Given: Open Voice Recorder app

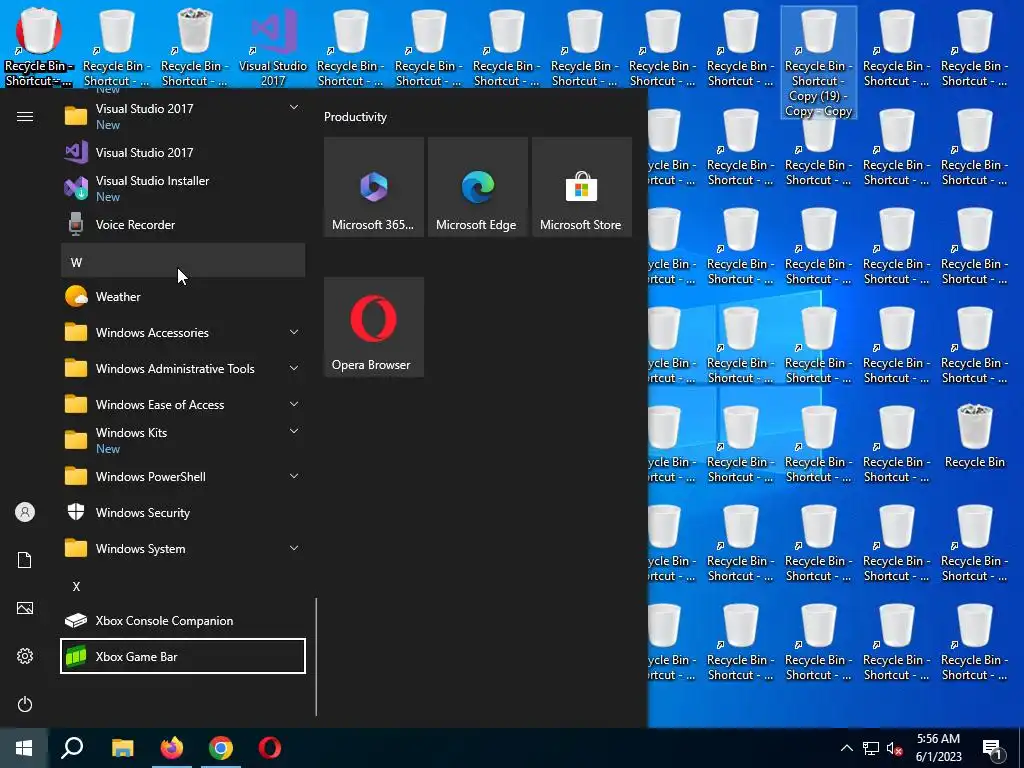Looking at the screenshot, I should click(x=183, y=225).
